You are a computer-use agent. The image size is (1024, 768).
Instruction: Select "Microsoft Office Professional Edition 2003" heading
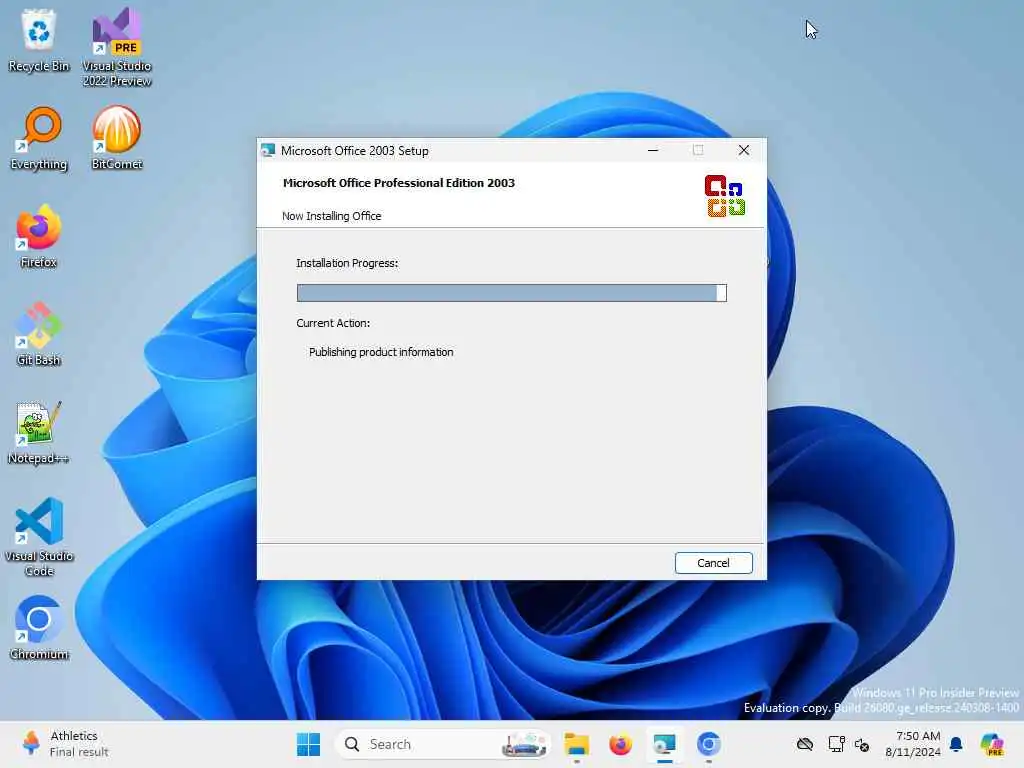398,183
